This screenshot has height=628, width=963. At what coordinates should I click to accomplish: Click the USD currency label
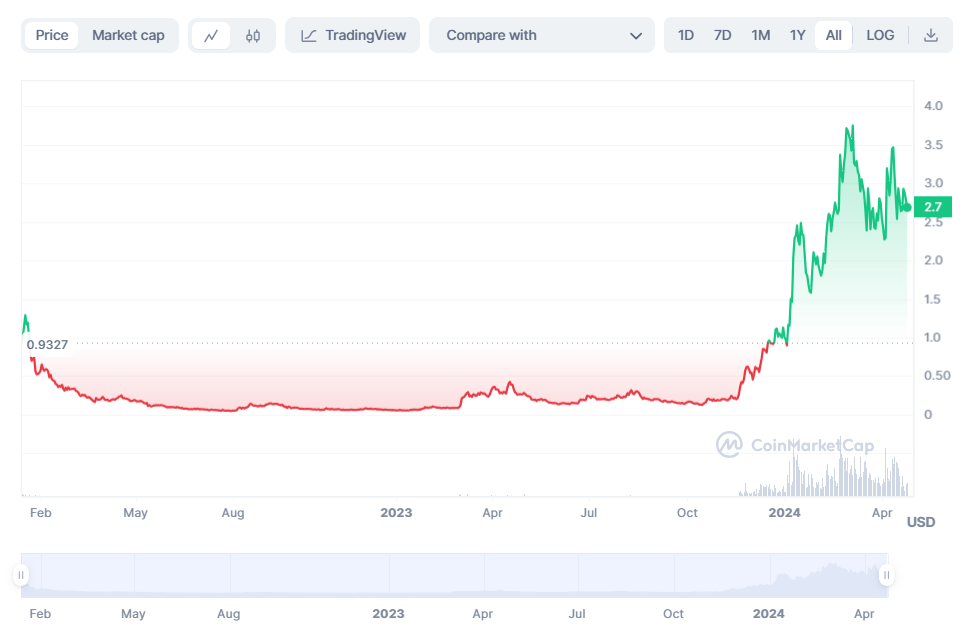tap(920, 521)
